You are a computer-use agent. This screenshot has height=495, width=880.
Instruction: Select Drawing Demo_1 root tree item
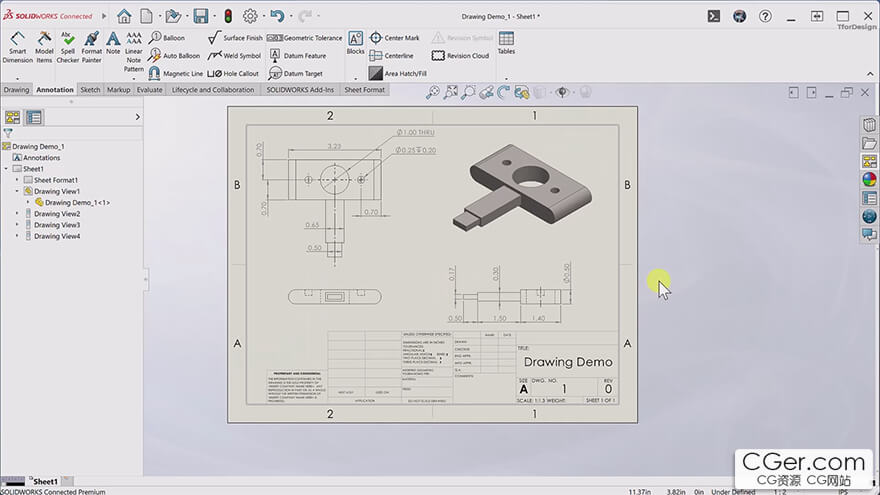point(33,146)
